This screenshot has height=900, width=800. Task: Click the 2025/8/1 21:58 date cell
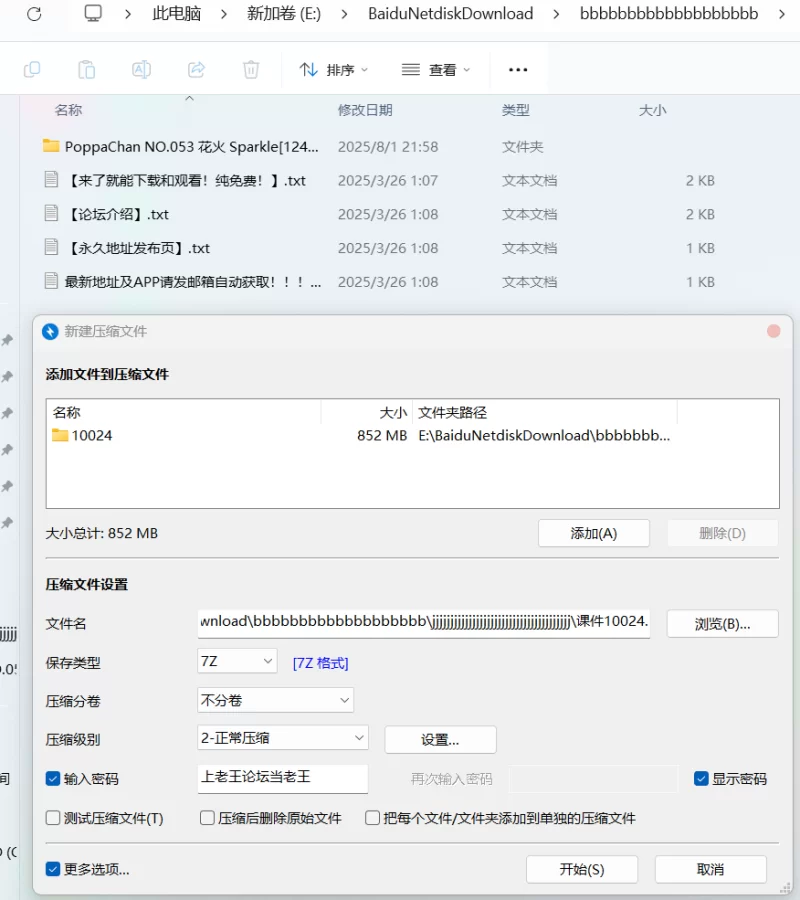(388, 146)
